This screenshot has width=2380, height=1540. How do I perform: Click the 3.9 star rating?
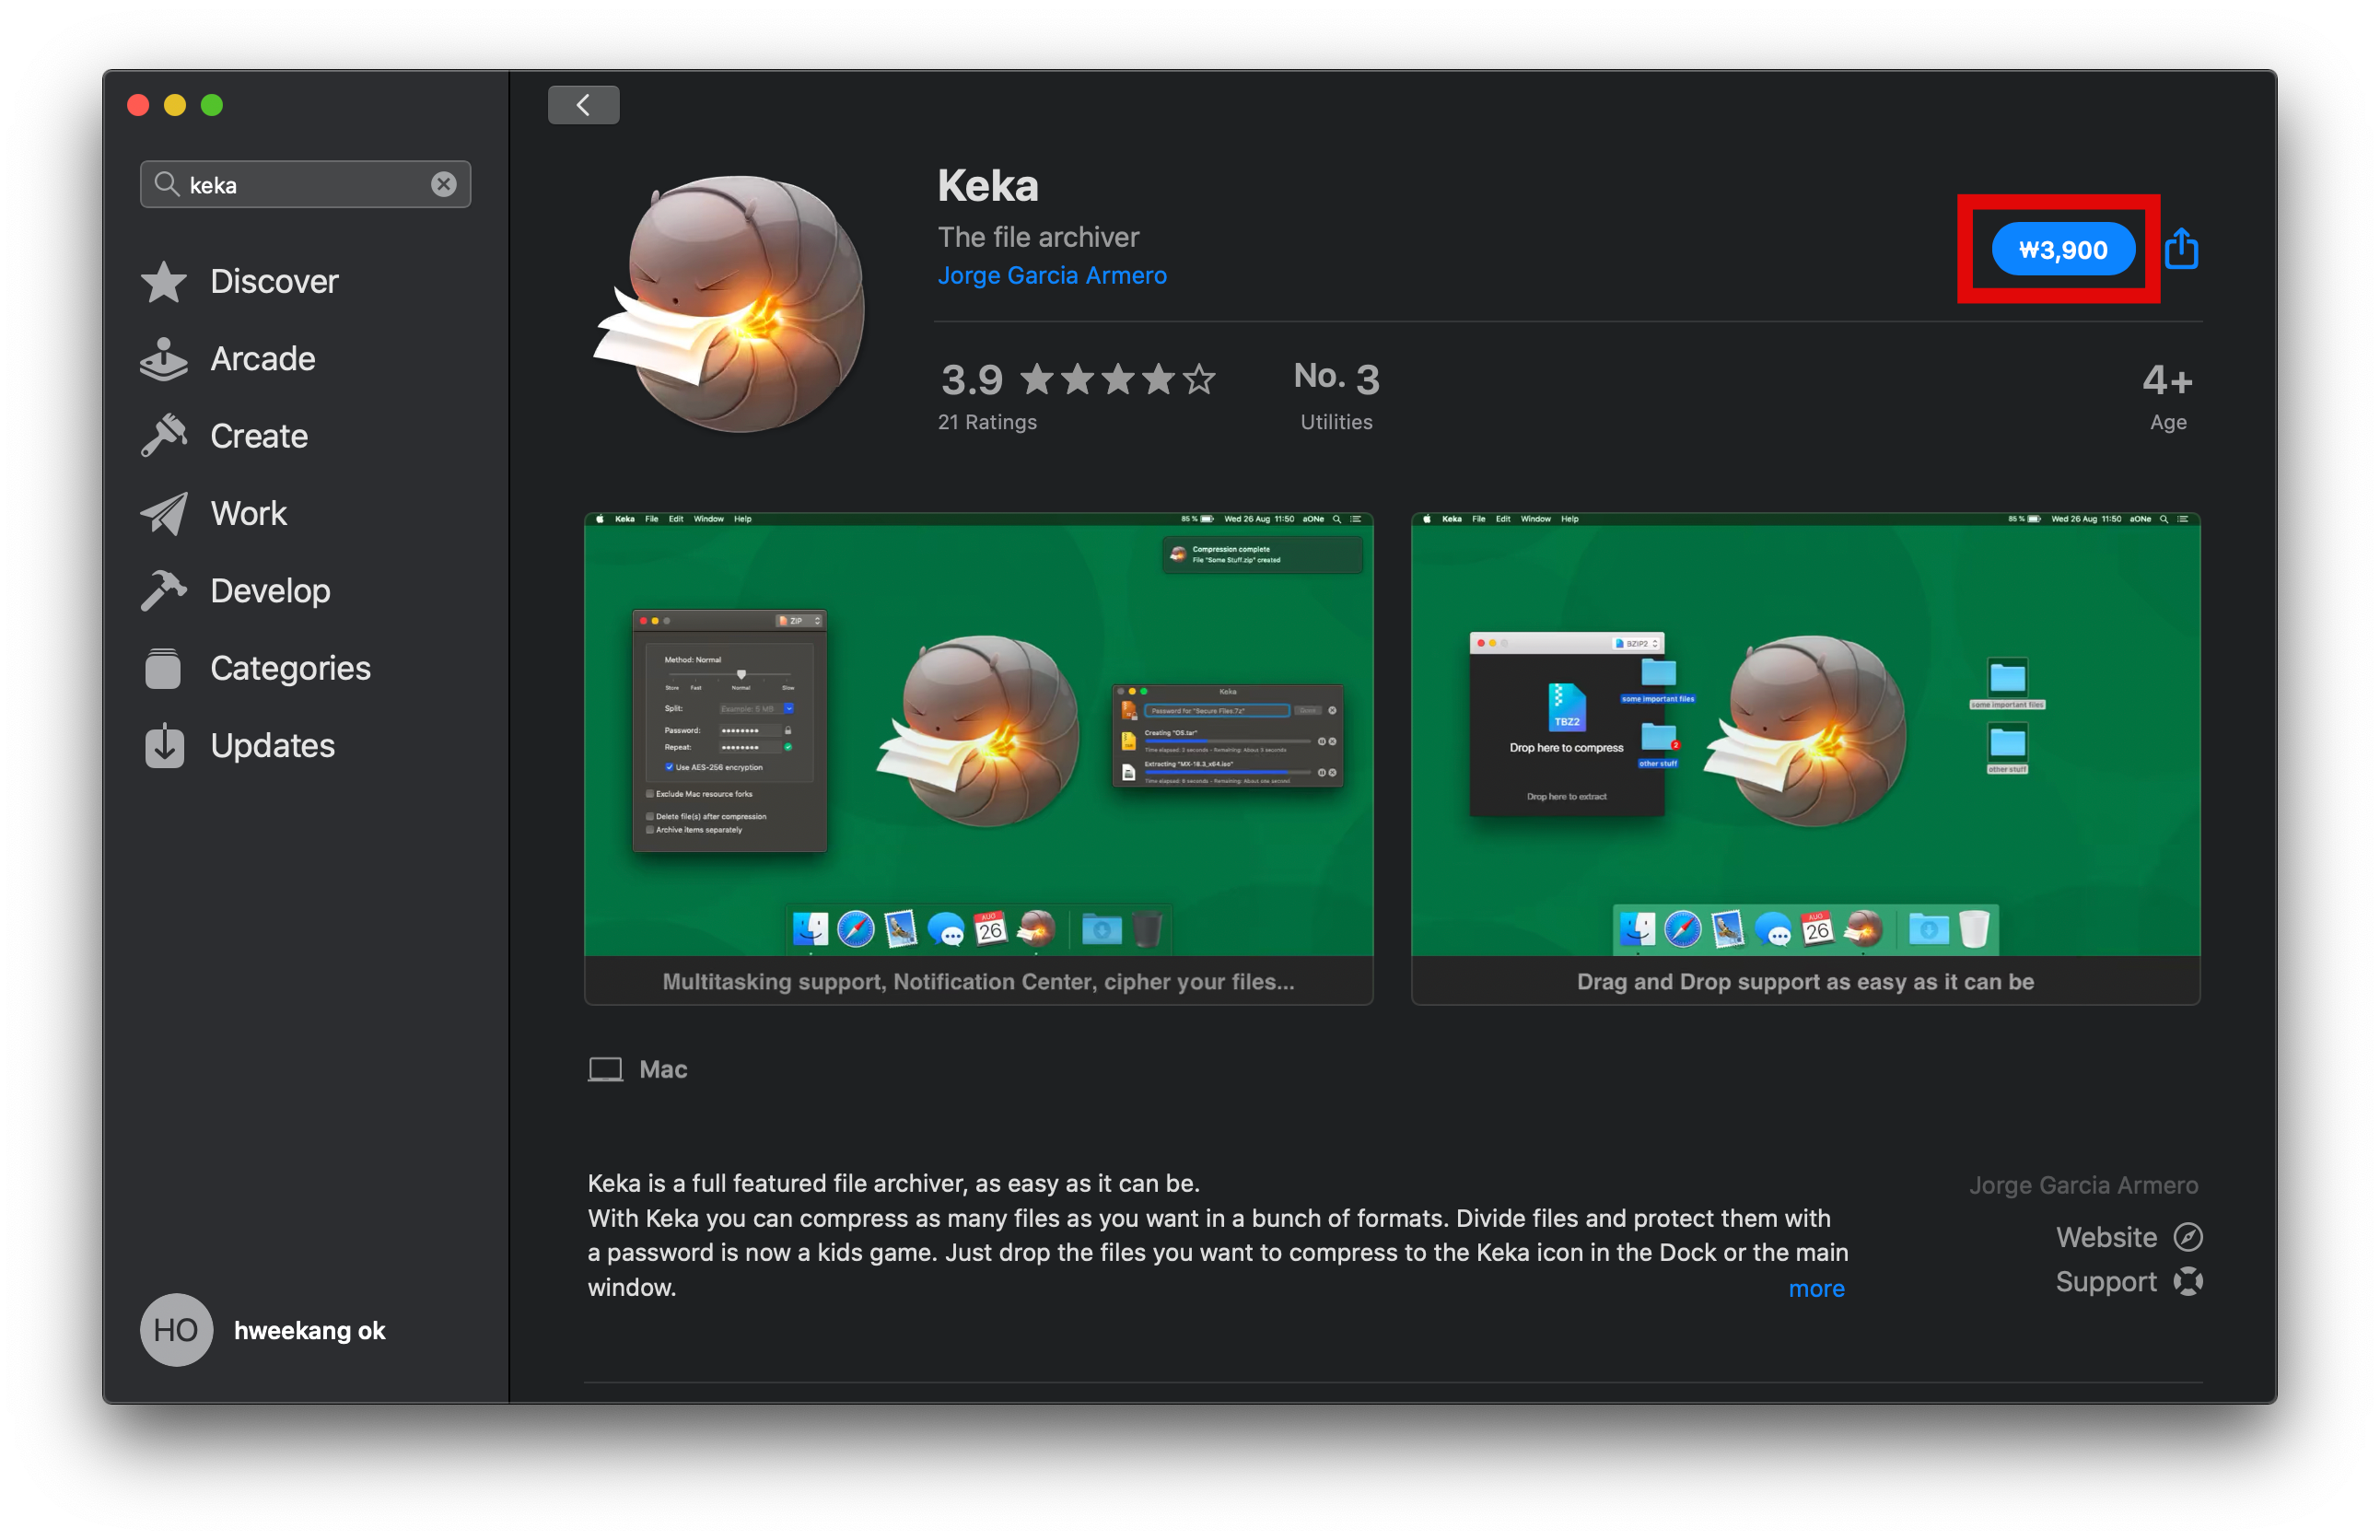tap(1077, 381)
